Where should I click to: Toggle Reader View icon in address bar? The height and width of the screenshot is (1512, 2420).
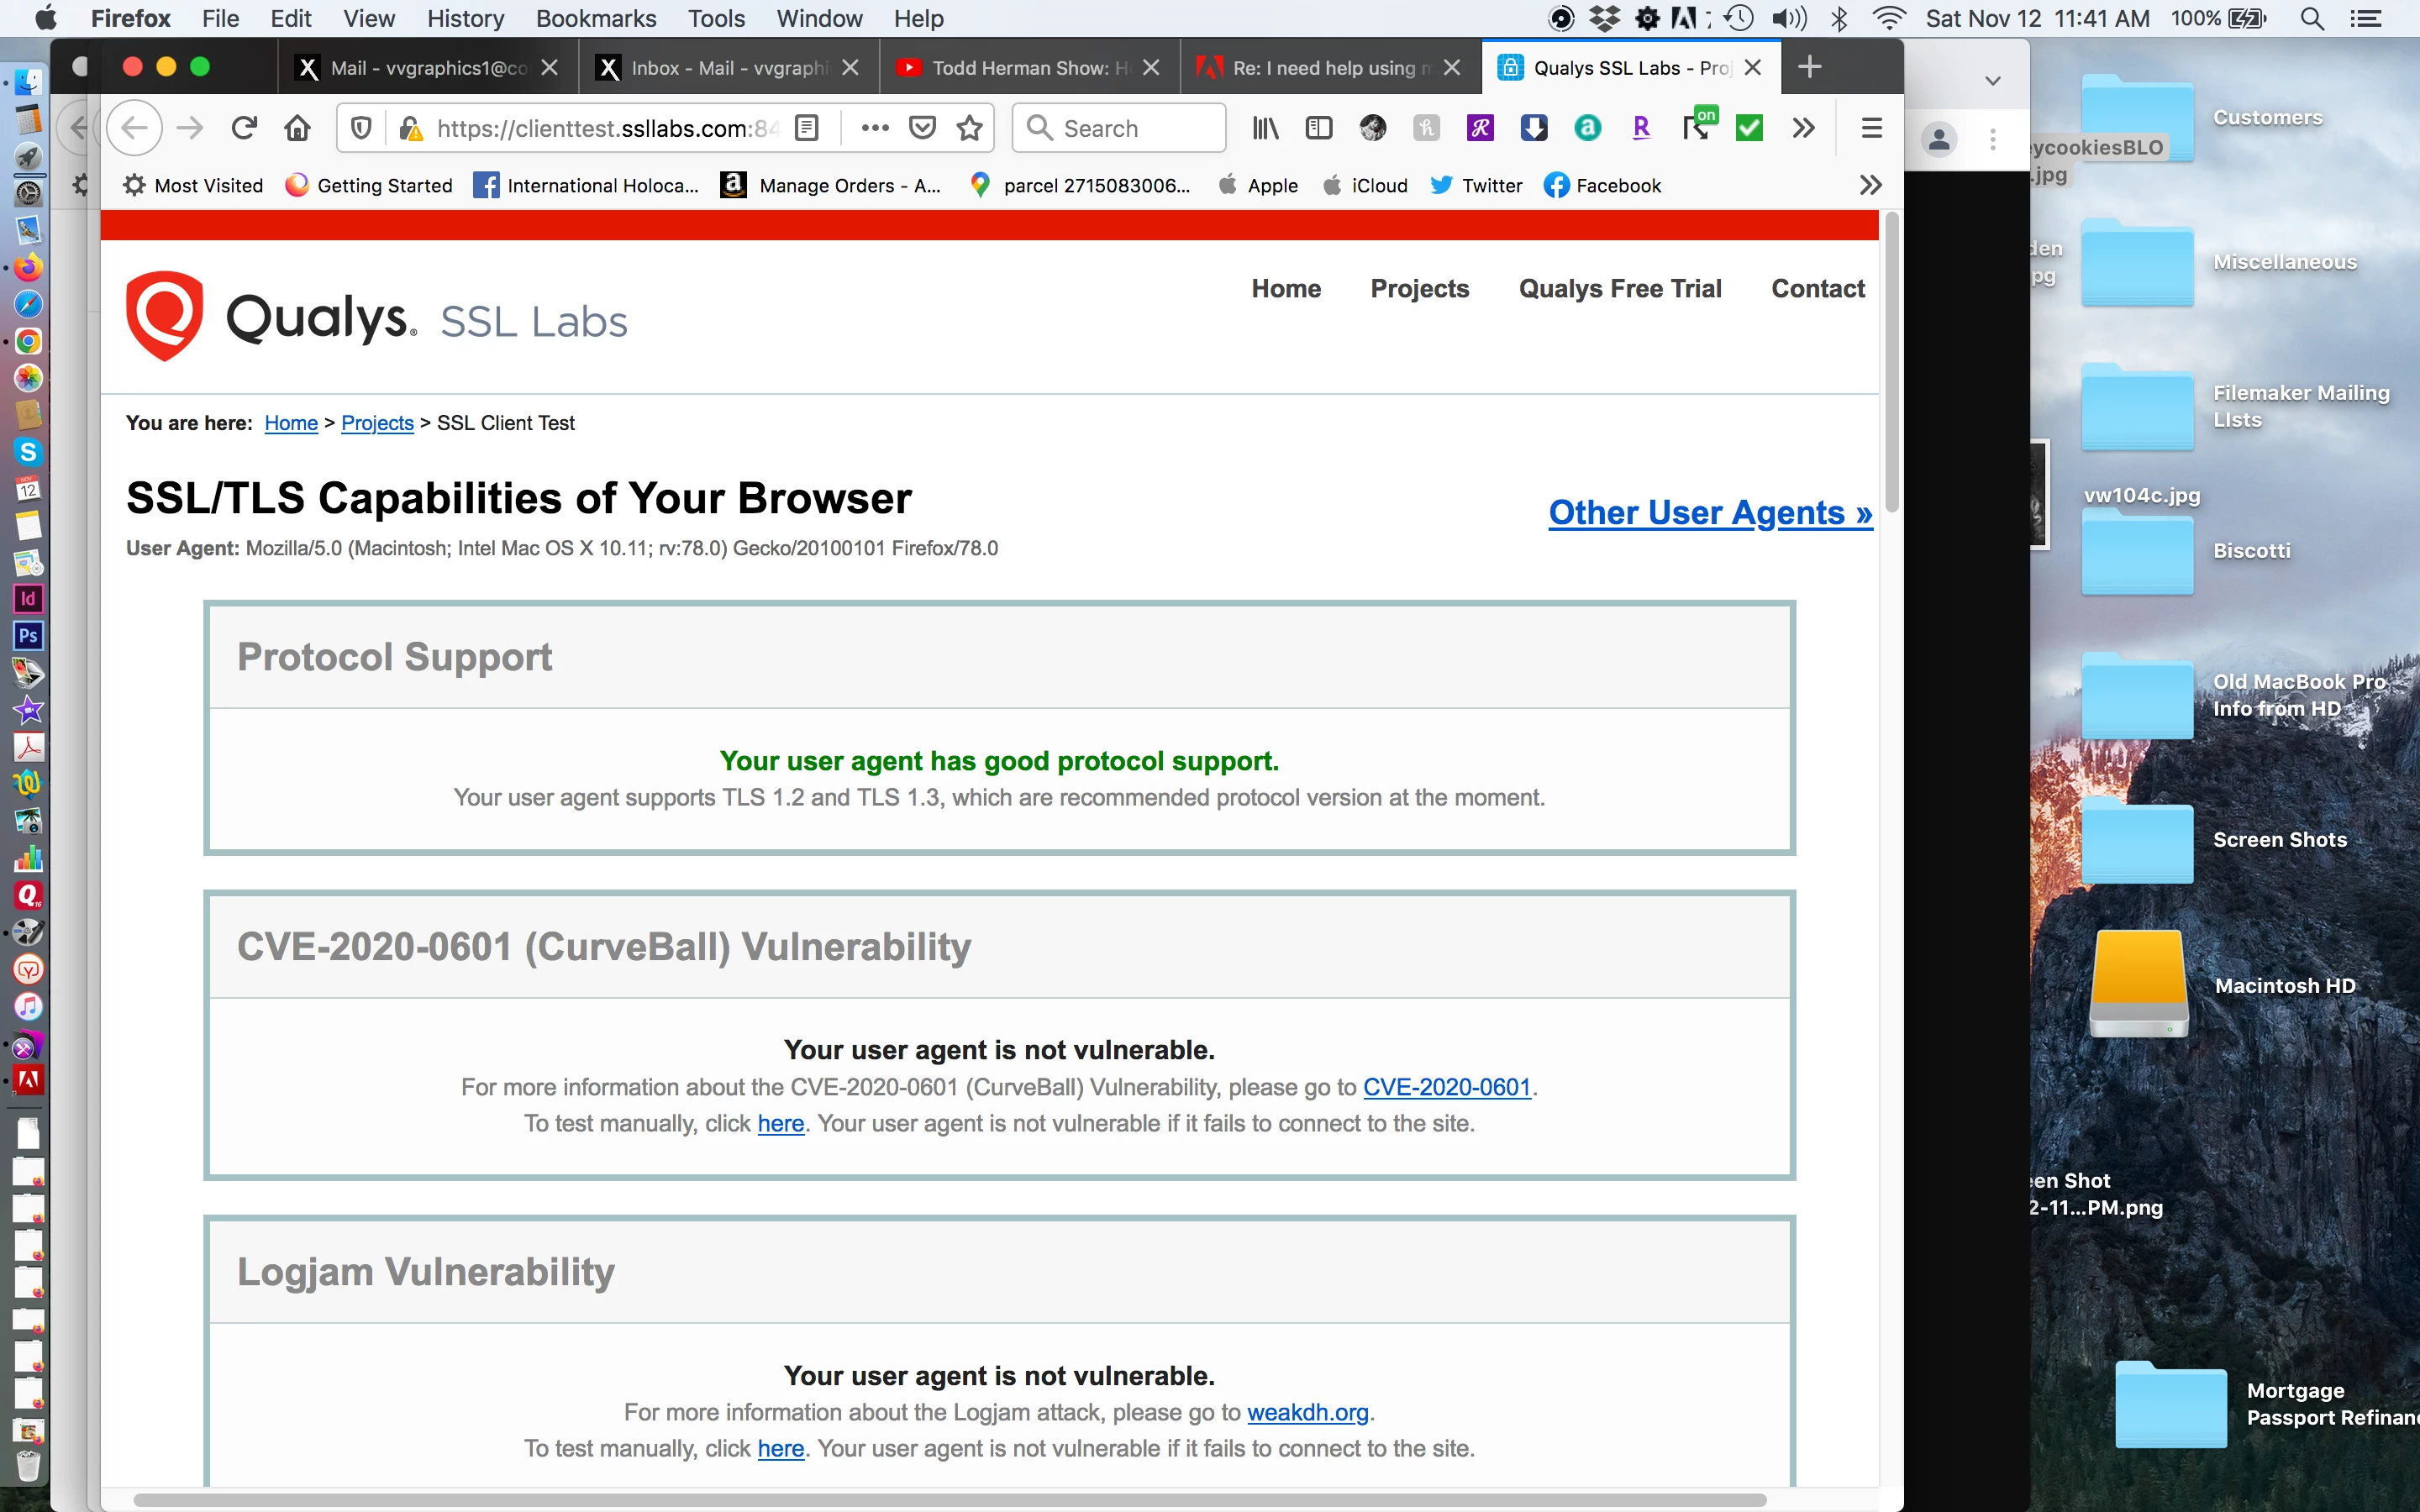[x=806, y=128]
